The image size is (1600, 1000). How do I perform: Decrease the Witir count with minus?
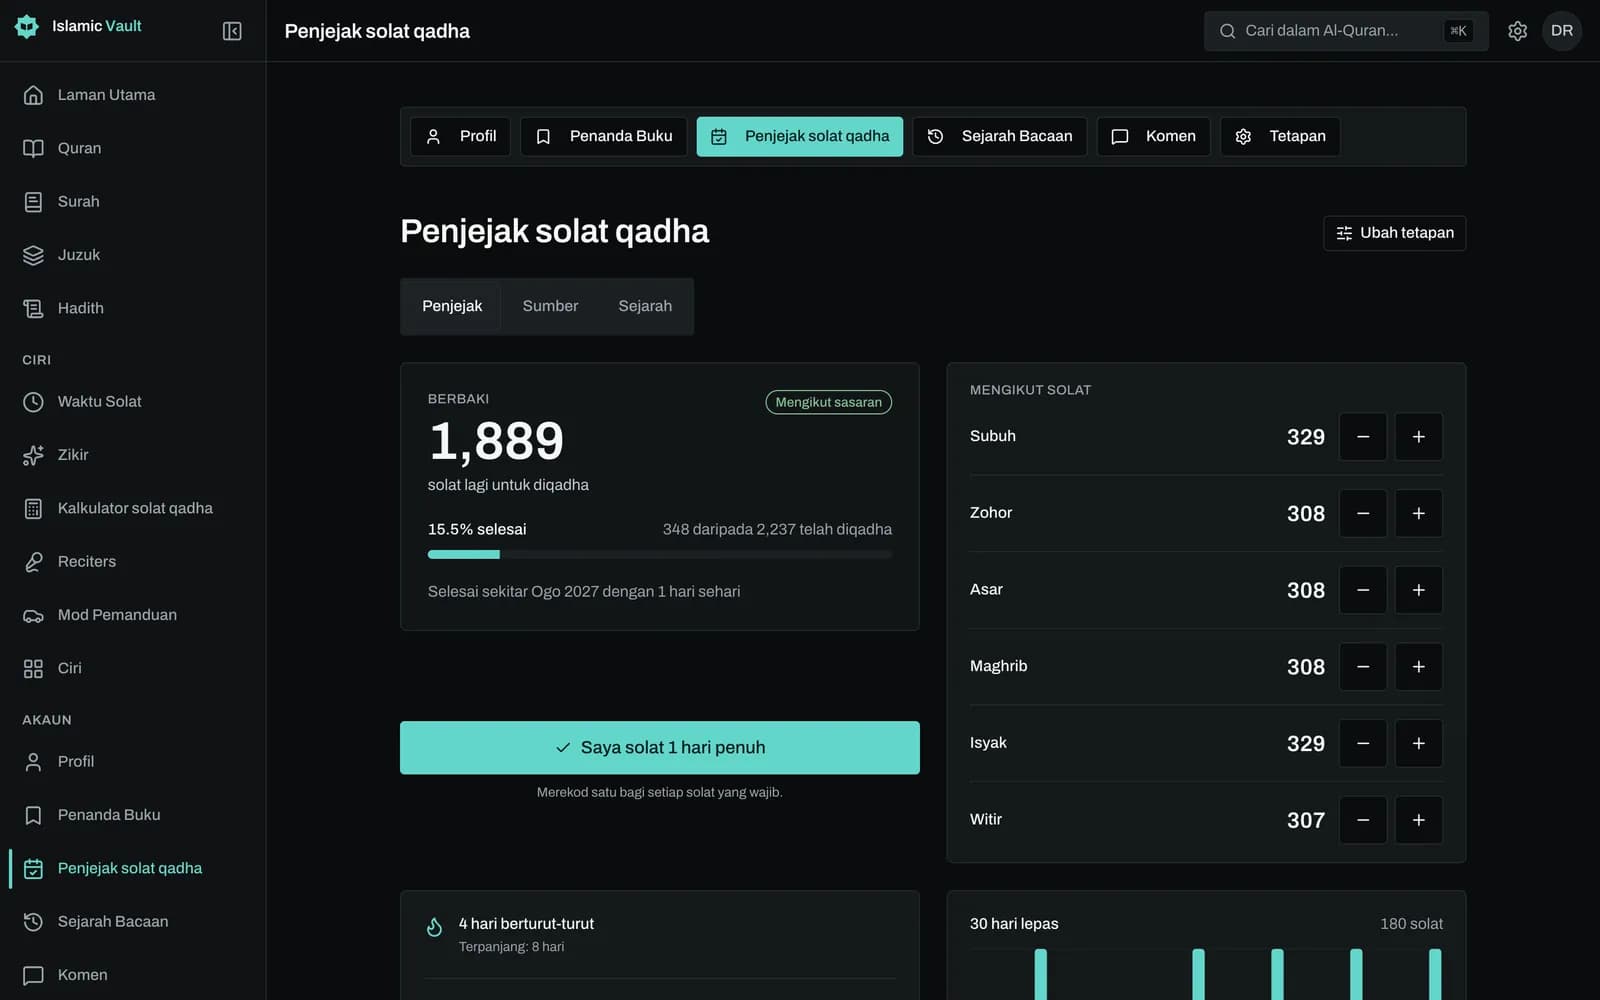pos(1363,820)
